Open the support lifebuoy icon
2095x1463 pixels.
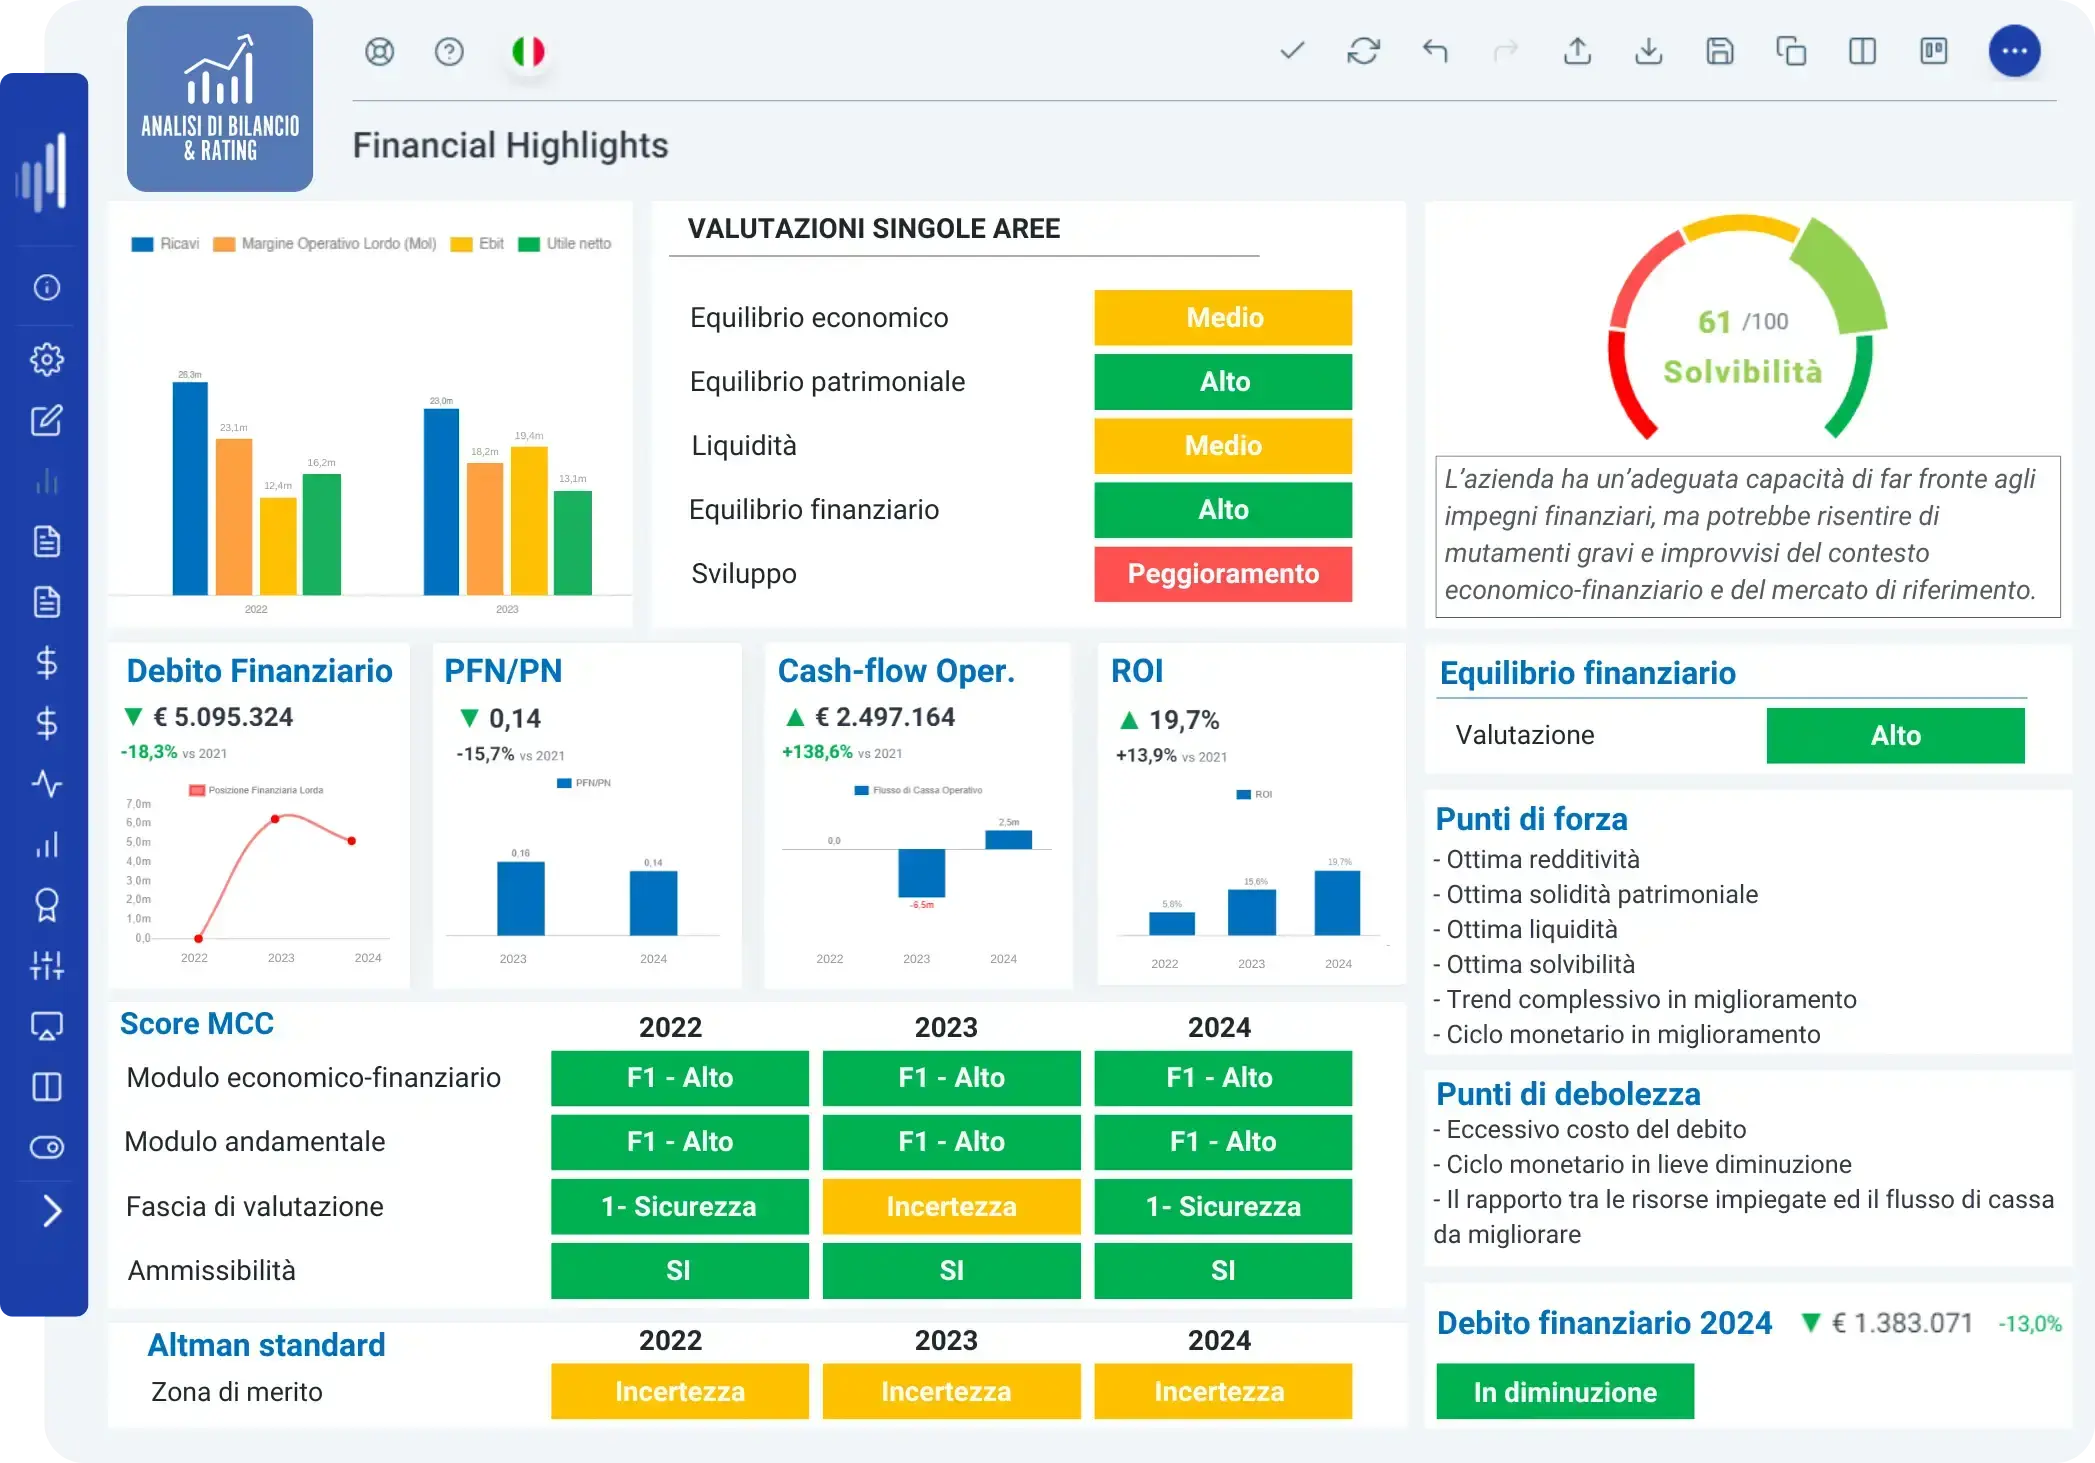[x=379, y=51]
